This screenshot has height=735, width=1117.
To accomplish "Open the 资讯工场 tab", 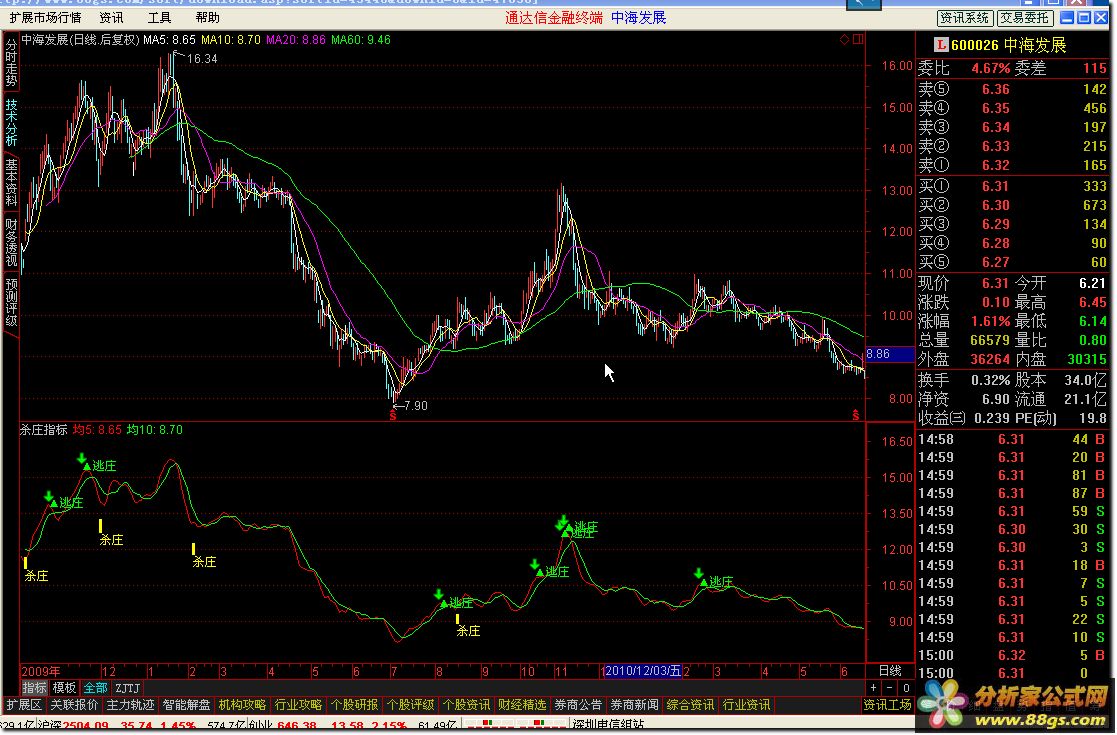I will coord(888,705).
